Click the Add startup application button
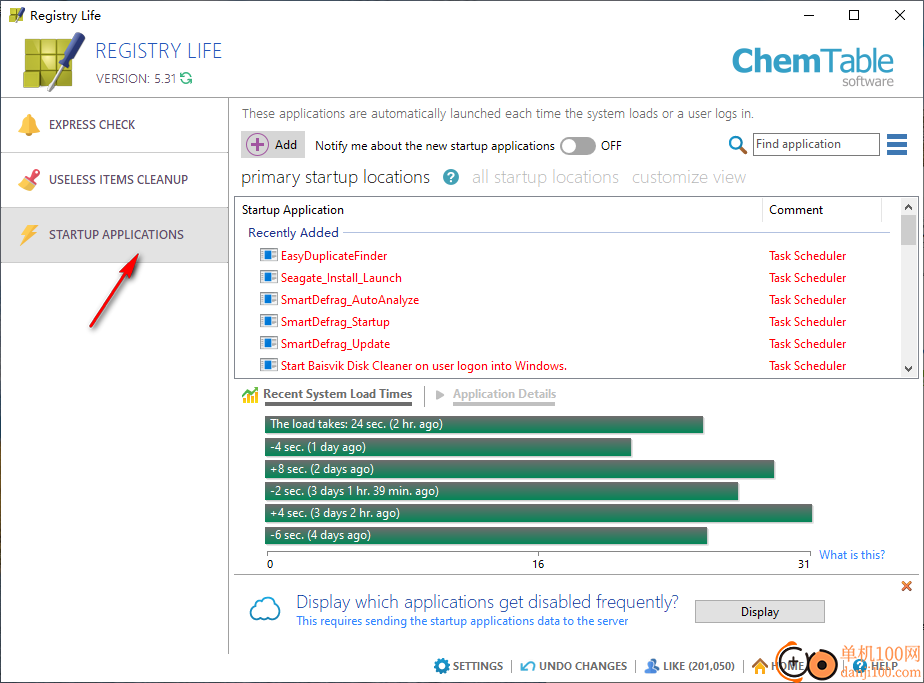Image resolution: width=924 pixels, height=683 pixels. tap(273, 144)
